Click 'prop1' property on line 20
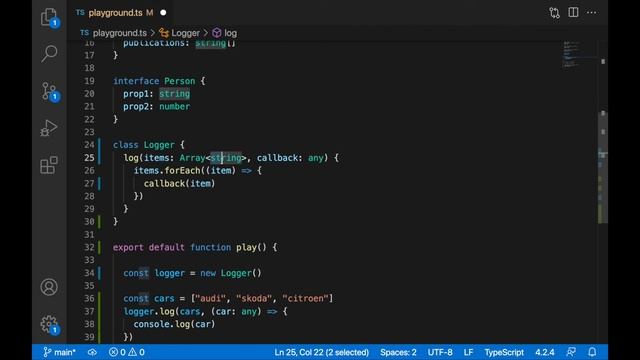The width and height of the screenshot is (640, 360). click(x=136, y=94)
